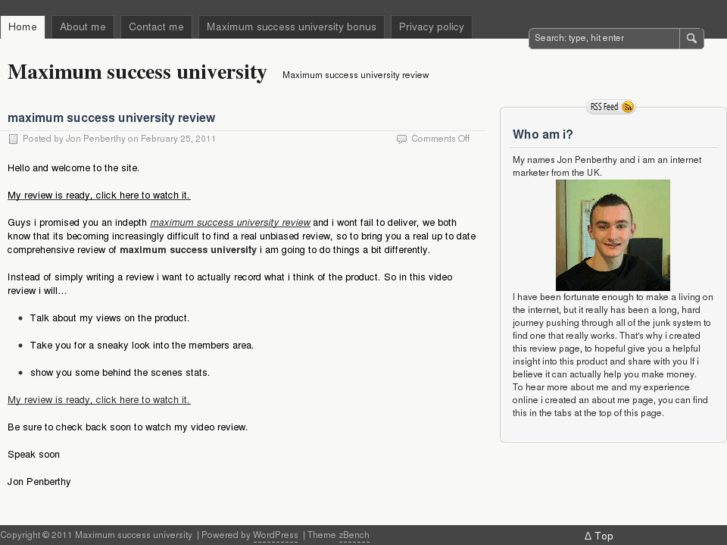The image size is (727, 545).
Task: Click the orange RSS feed icon
Action: [627, 107]
